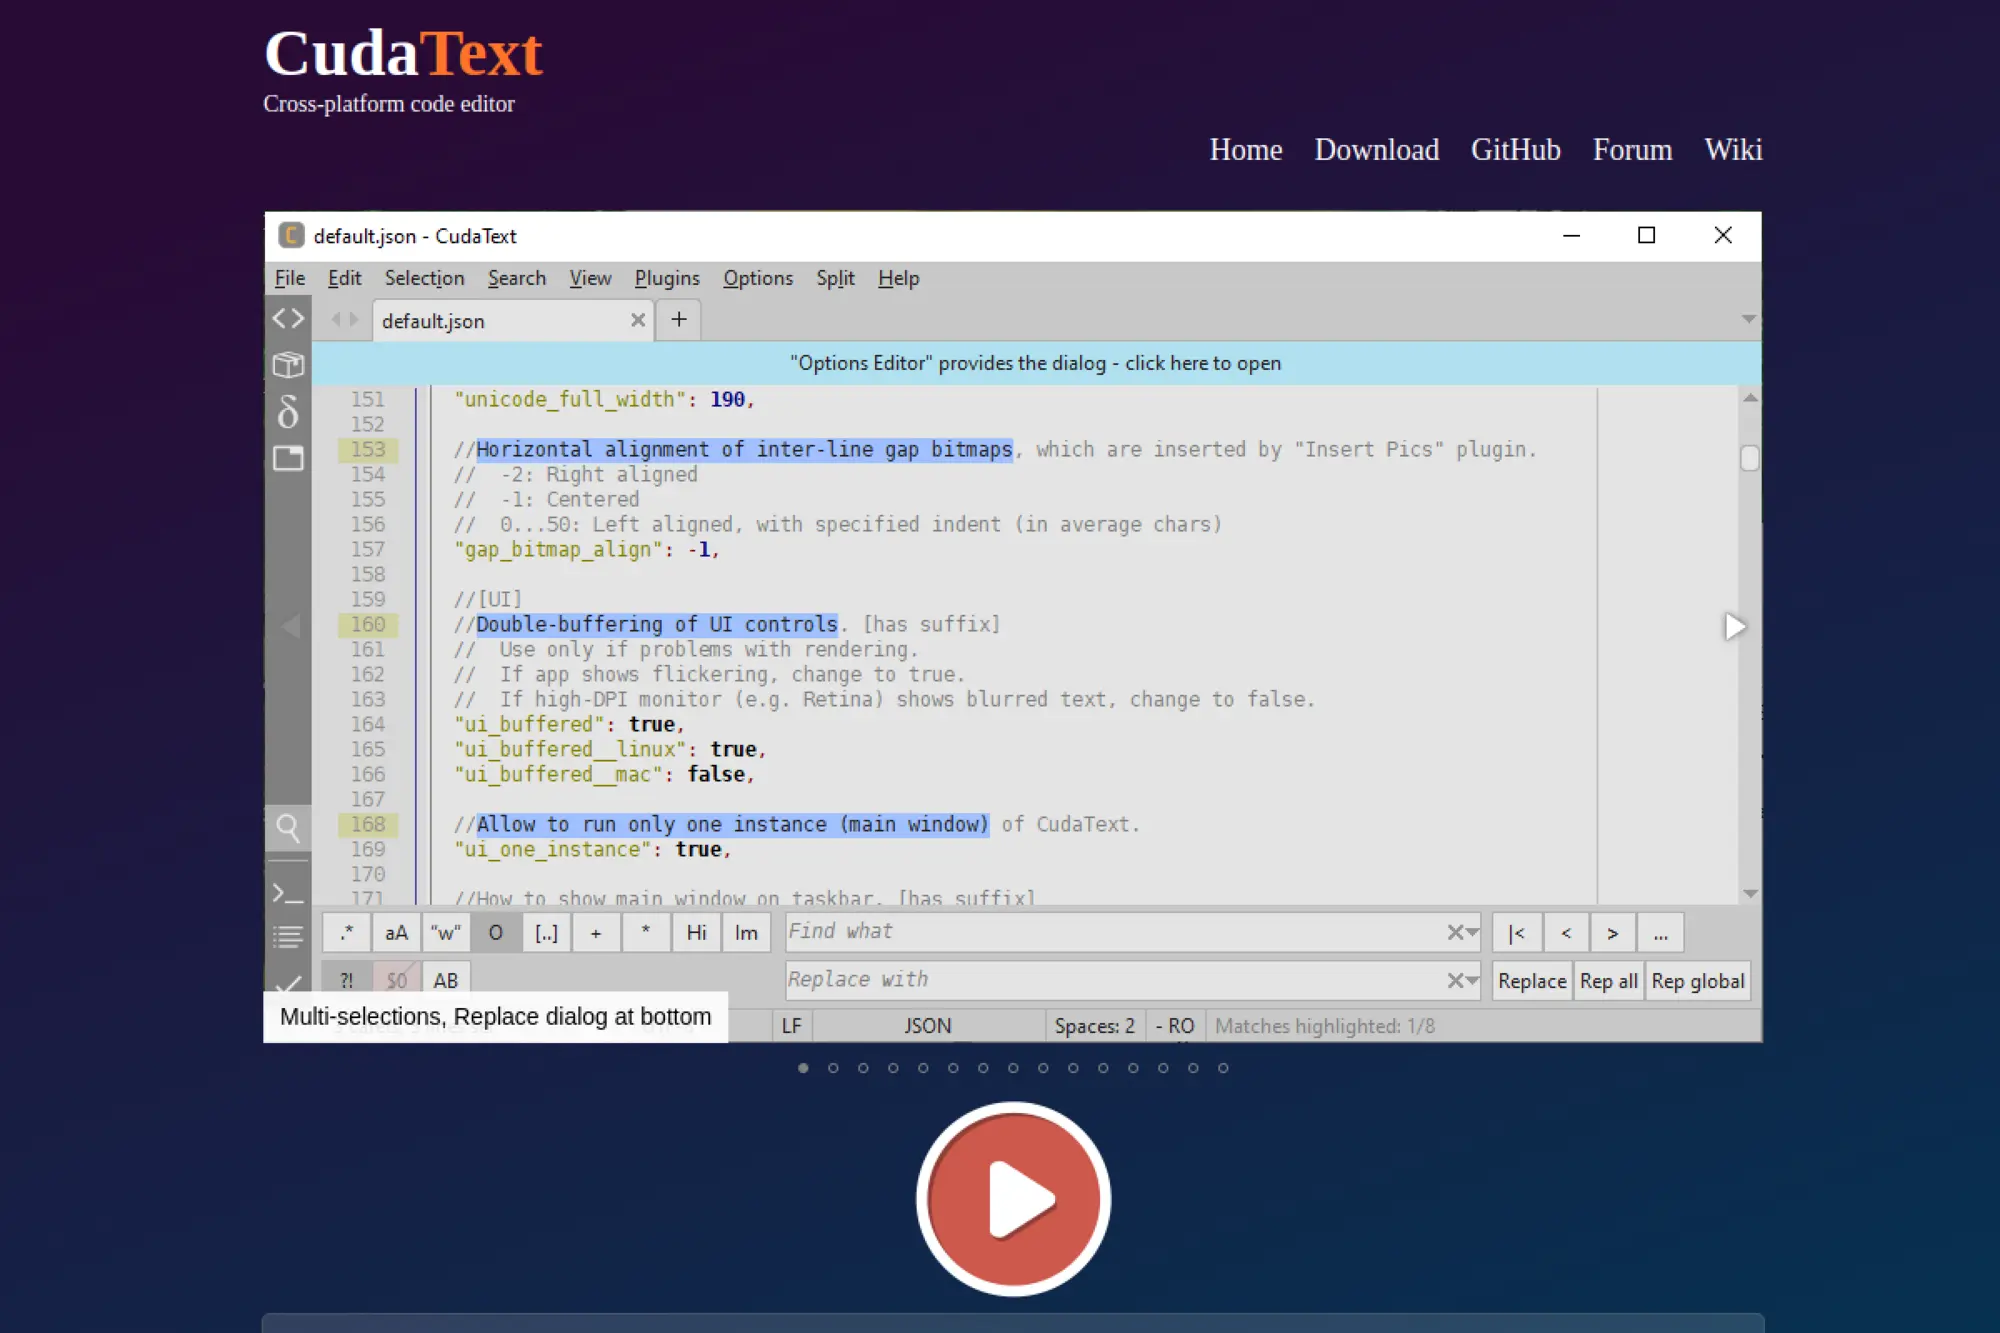Toggle regex '.*' search option
This screenshot has width=2000, height=1333.
tap(346, 933)
